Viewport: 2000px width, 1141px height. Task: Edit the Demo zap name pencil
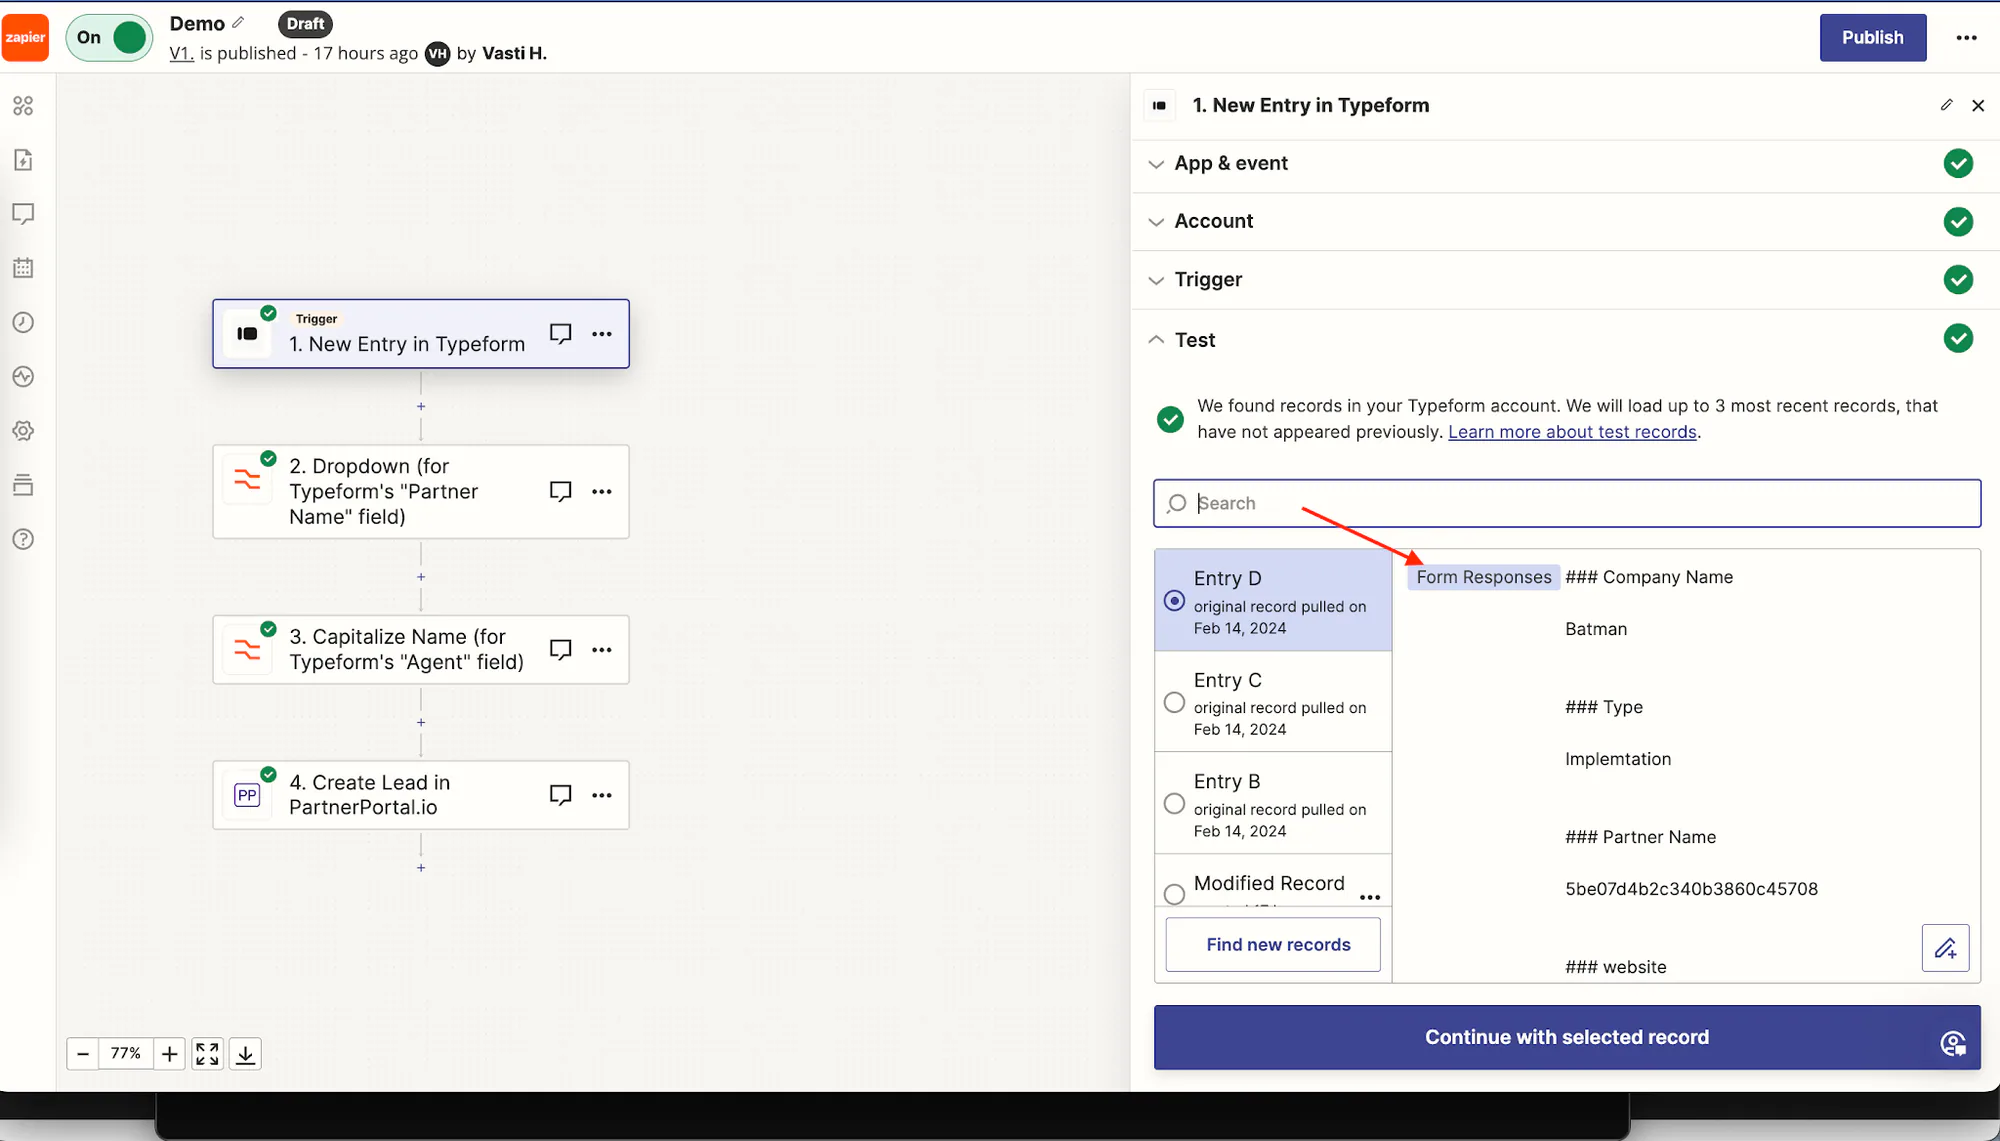(238, 22)
